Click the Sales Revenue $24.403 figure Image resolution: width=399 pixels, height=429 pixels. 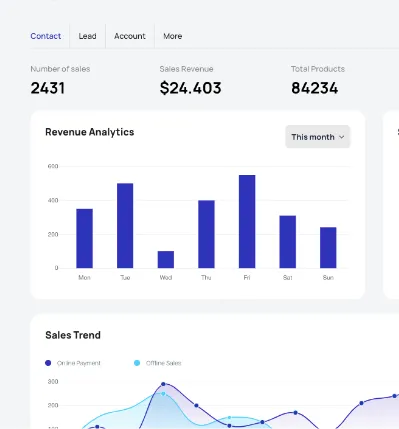point(190,88)
